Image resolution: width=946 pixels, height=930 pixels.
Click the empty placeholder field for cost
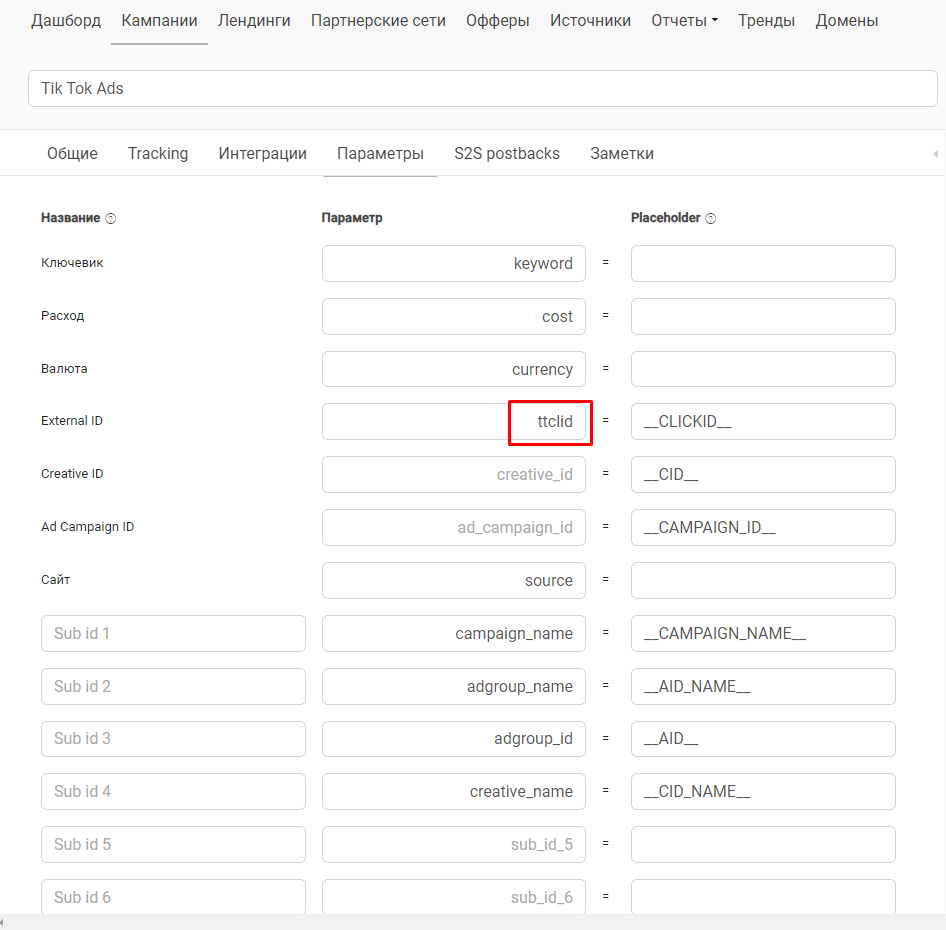click(763, 316)
